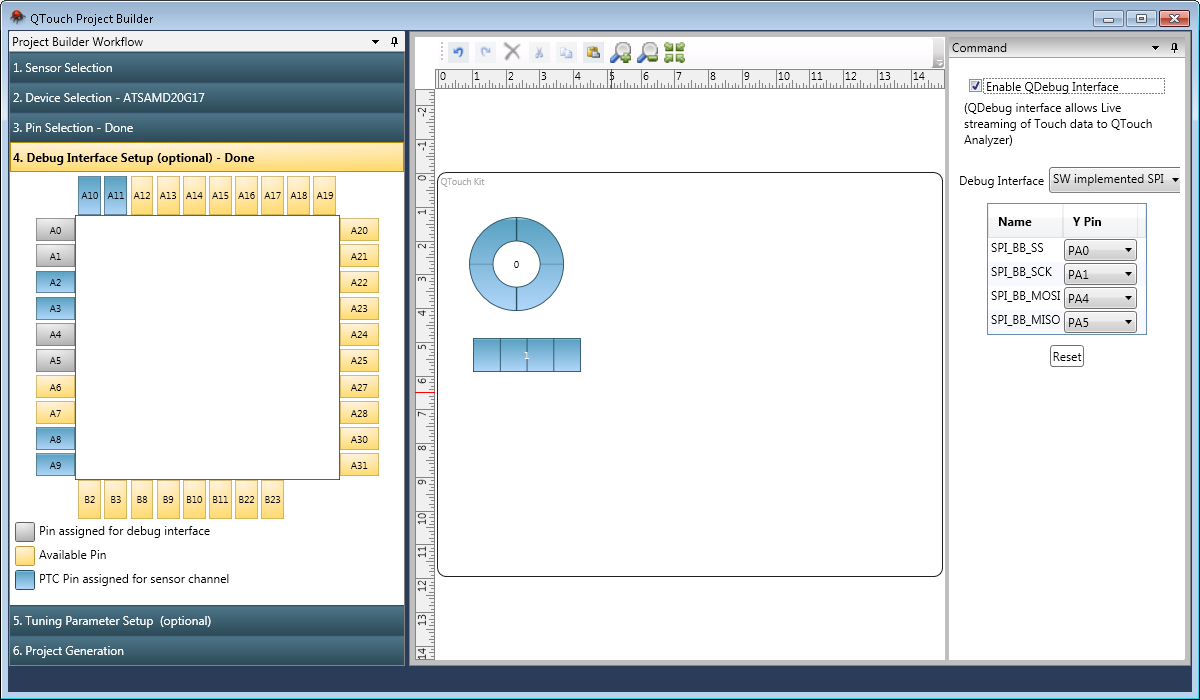Screen dimensions: 1200x700
Task: Select pin A0 on chip diagram
Action: (56, 231)
